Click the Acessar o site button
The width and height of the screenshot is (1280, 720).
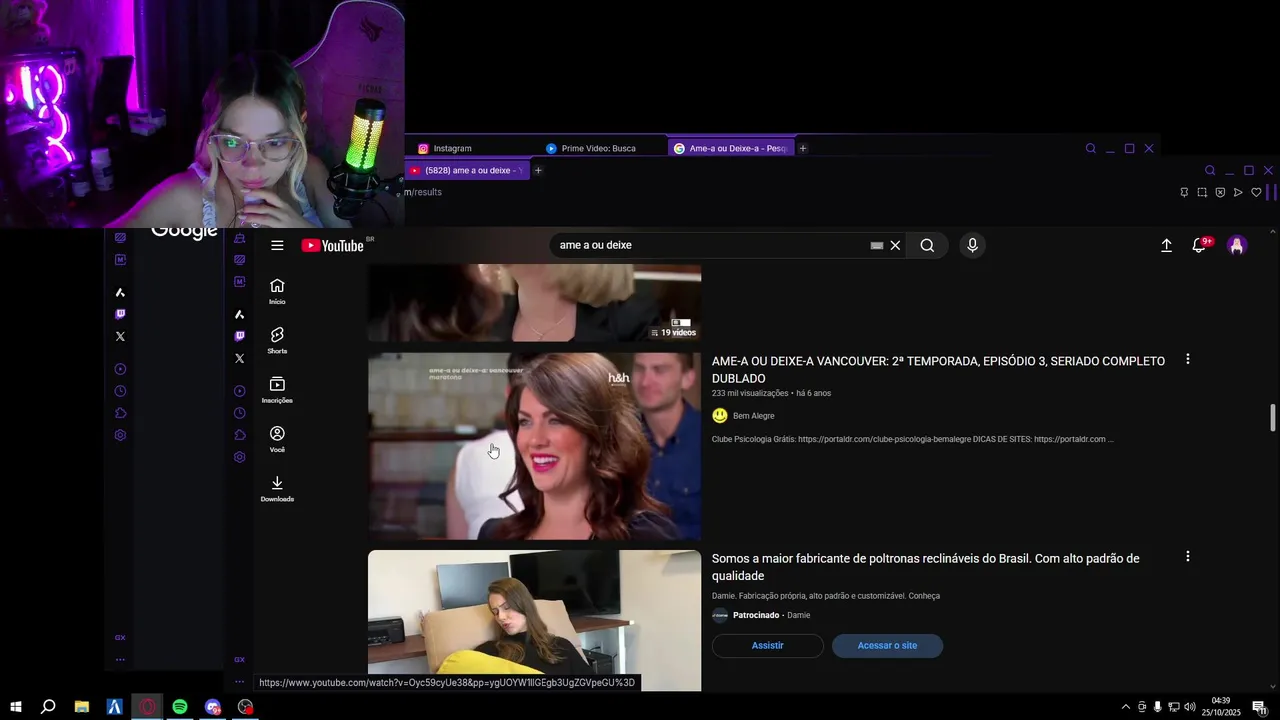pyautogui.click(x=887, y=645)
